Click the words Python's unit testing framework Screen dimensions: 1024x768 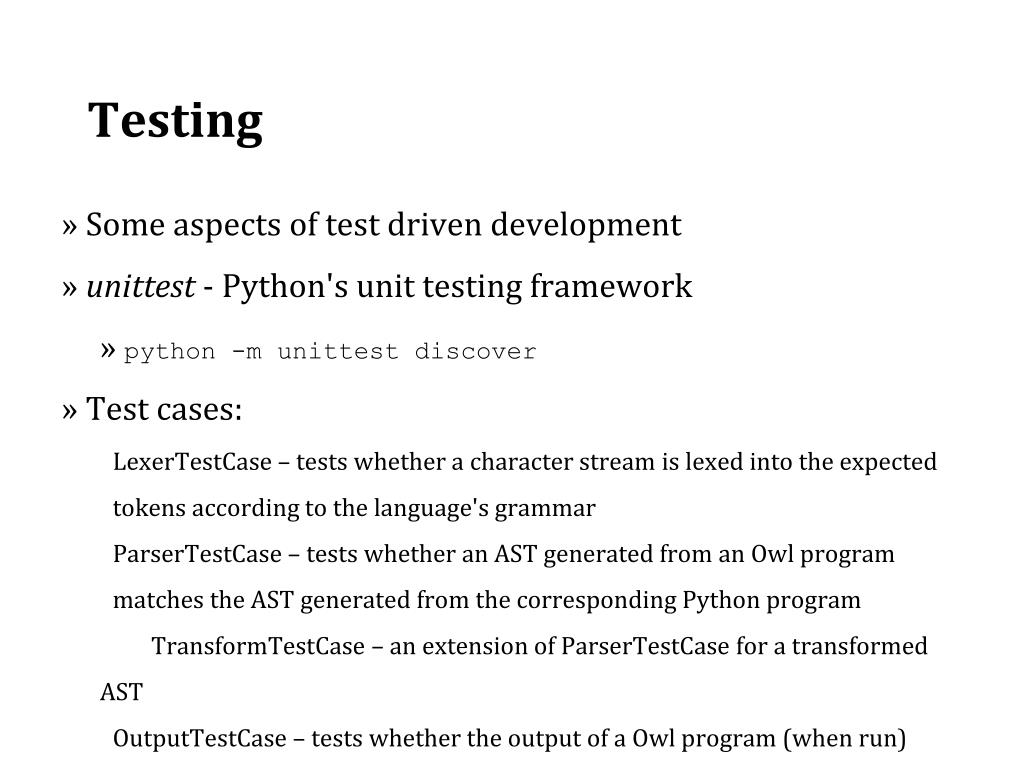click(457, 287)
